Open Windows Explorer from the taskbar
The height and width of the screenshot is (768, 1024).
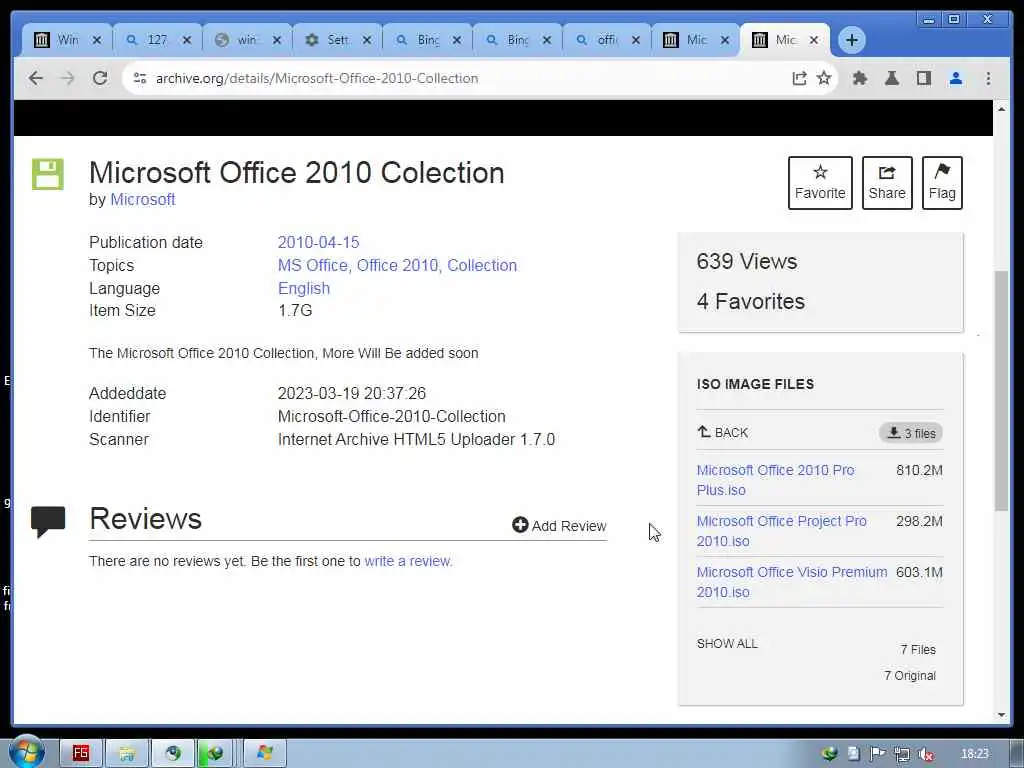click(x=127, y=753)
